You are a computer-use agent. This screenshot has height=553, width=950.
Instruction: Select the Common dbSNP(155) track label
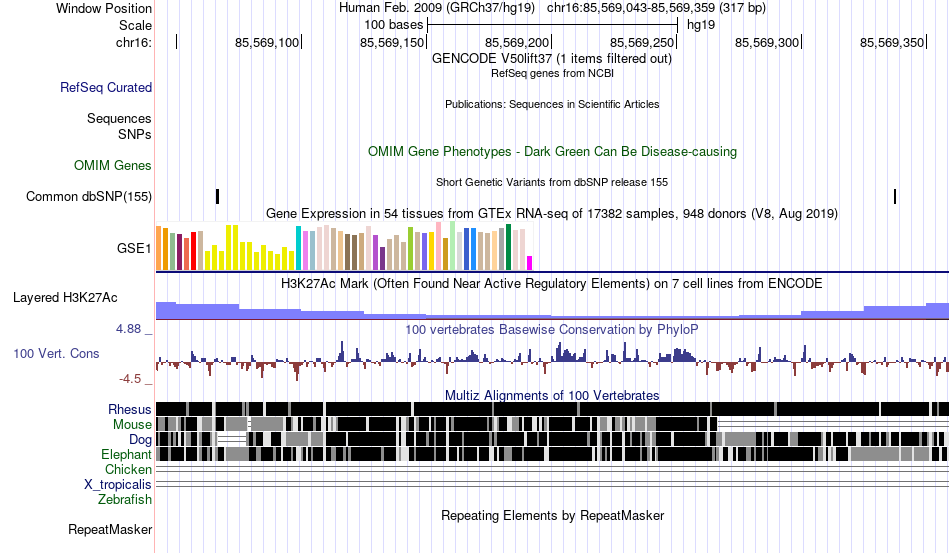pyautogui.click(x=89, y=196)
